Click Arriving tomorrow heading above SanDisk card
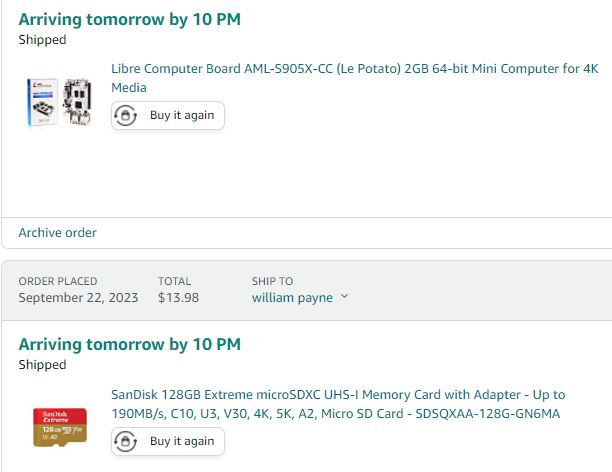The width and height of the screenshot is (612, 472). 130,344
